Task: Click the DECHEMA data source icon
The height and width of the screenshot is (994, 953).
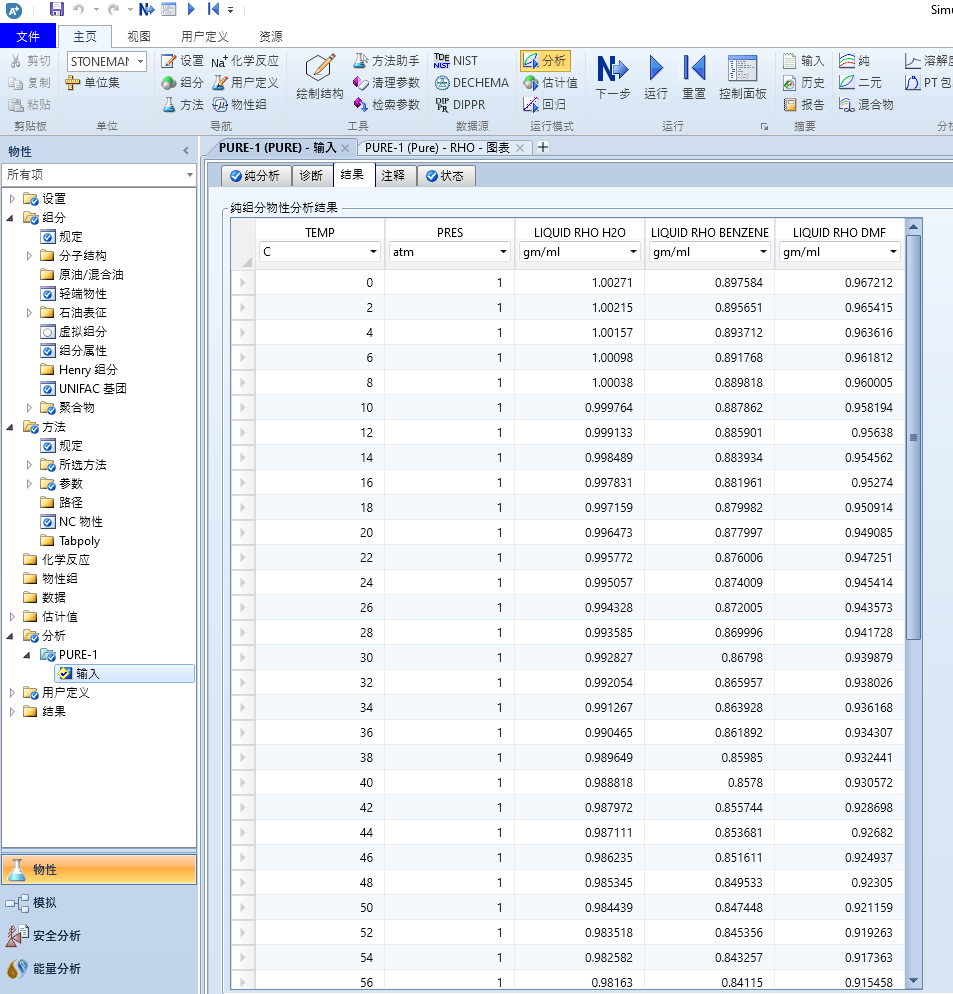Action: pyautogui.click(x=443, y=83)
